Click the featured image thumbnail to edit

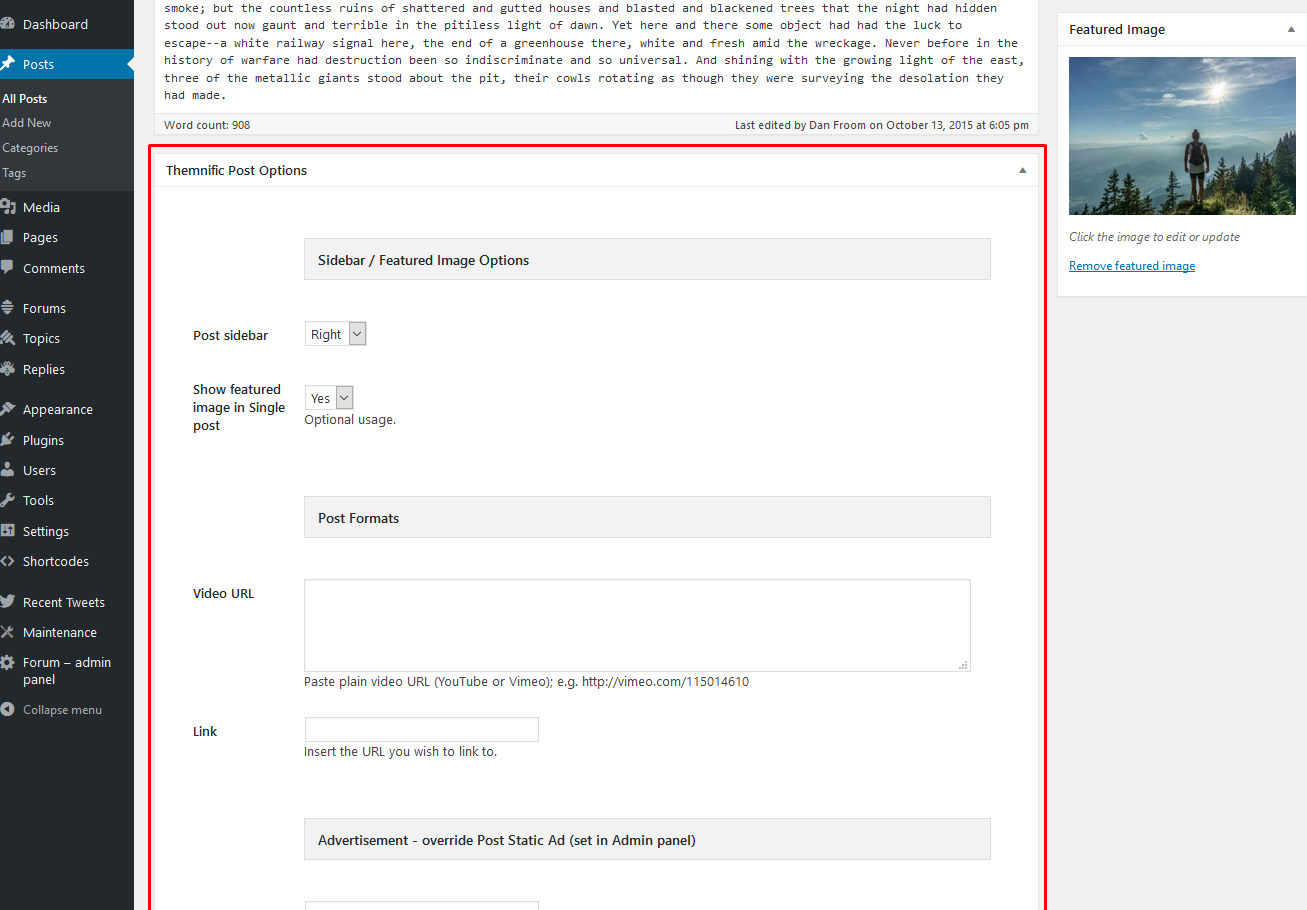tap(1180, 135)
